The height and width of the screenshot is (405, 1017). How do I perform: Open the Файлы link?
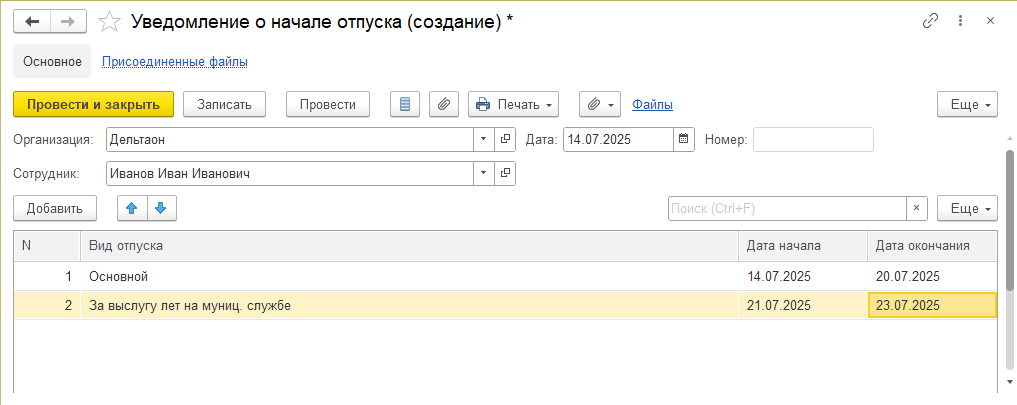tap(652, 104)
